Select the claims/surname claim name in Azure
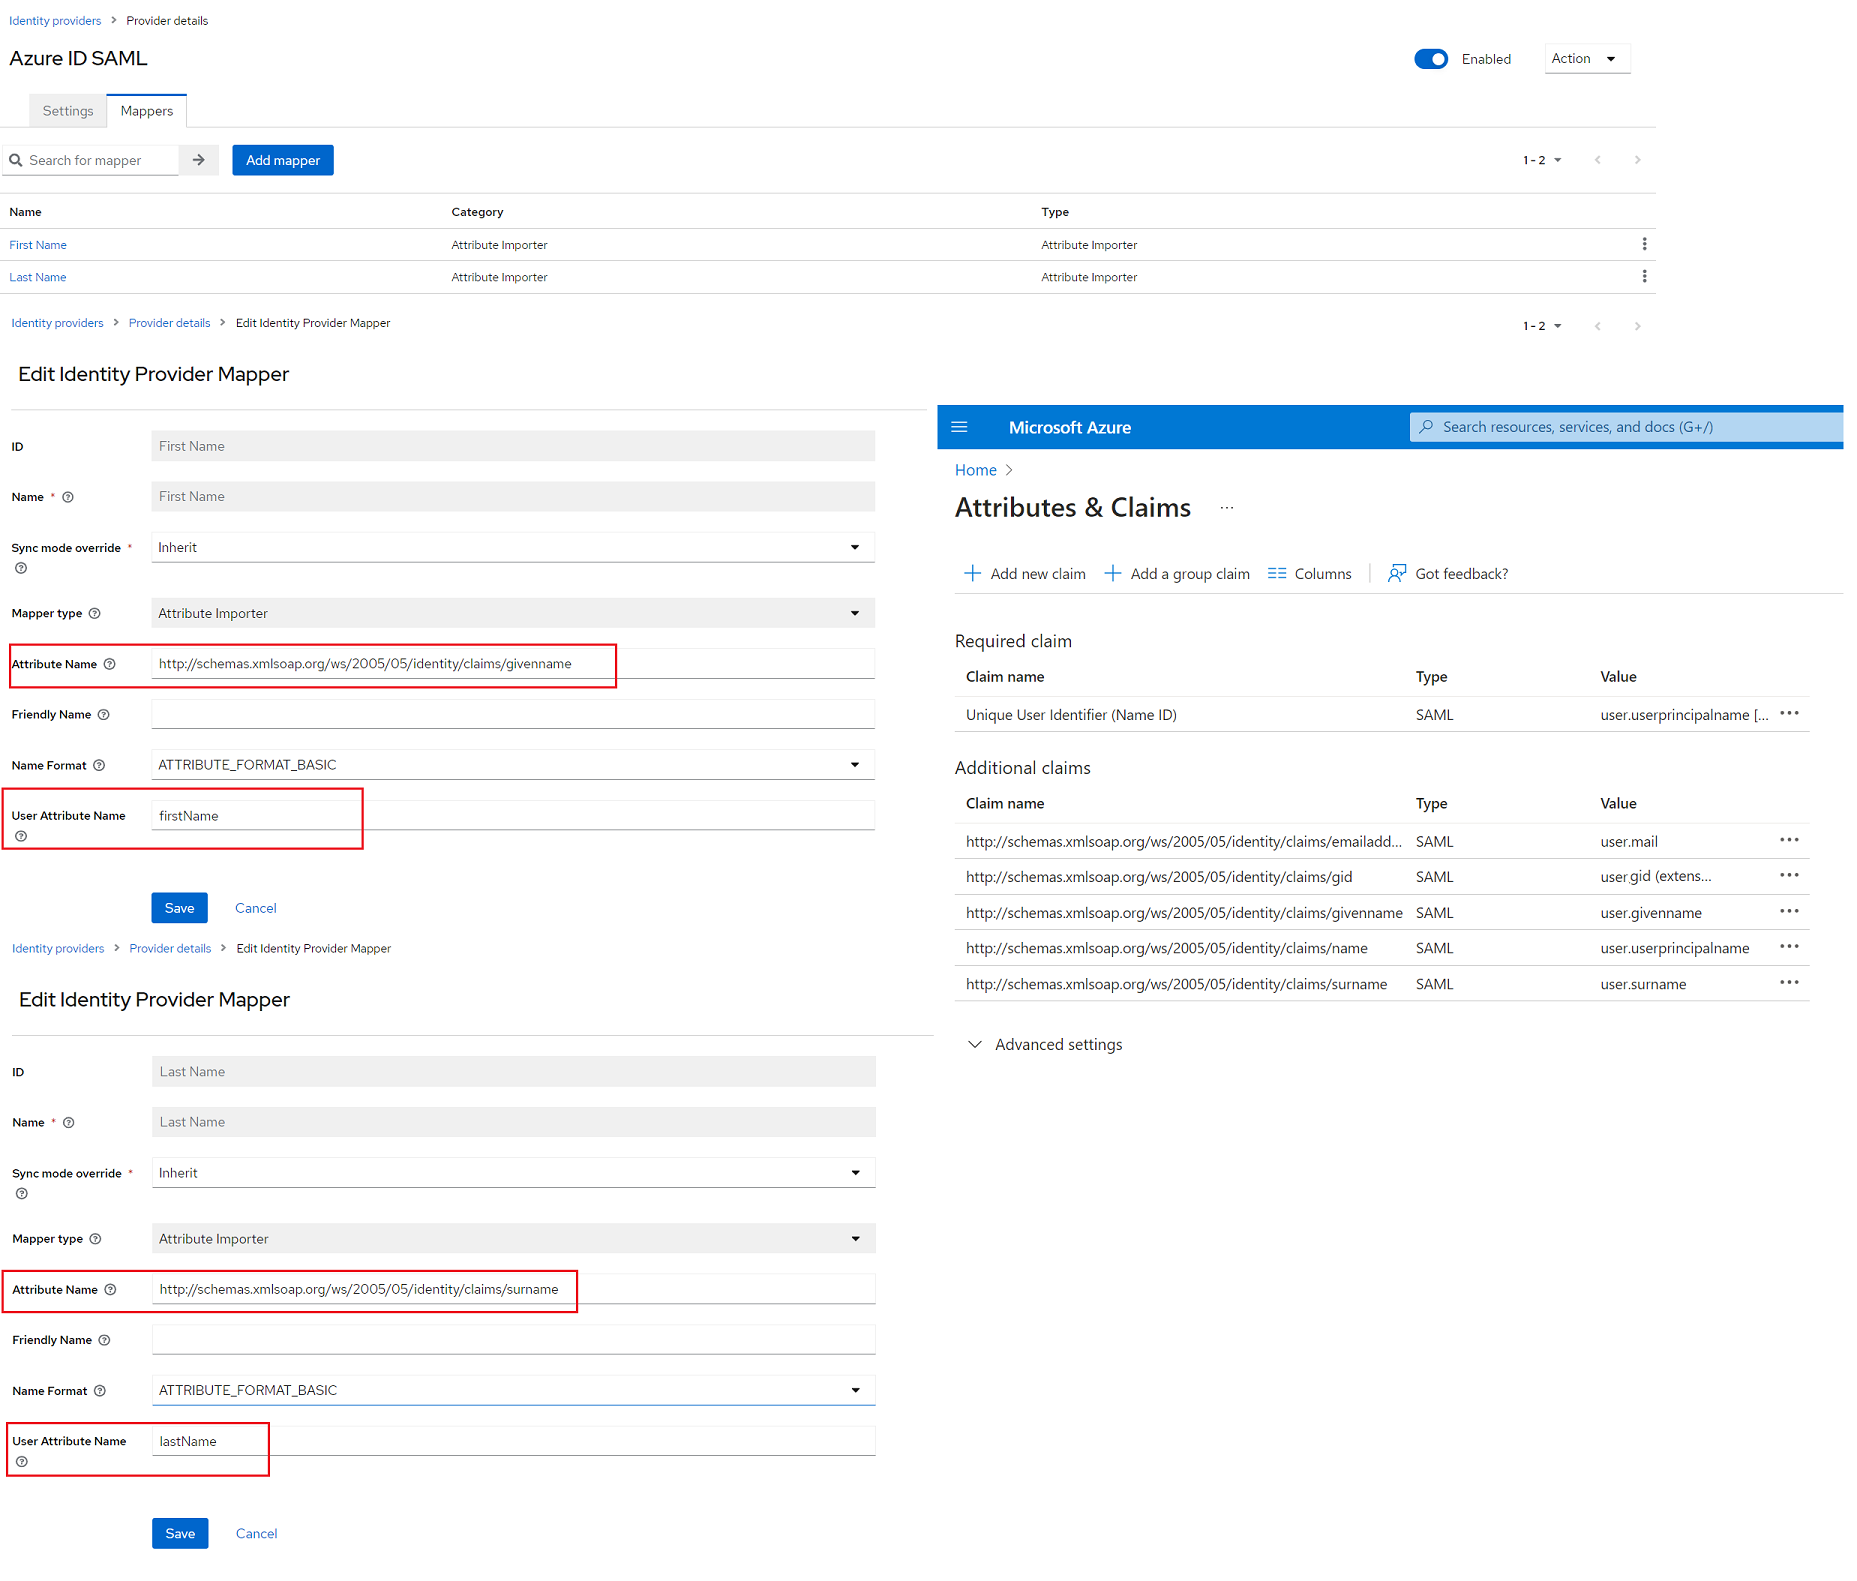This screenshot has width=1857, height=1581. pos(1177,984)
